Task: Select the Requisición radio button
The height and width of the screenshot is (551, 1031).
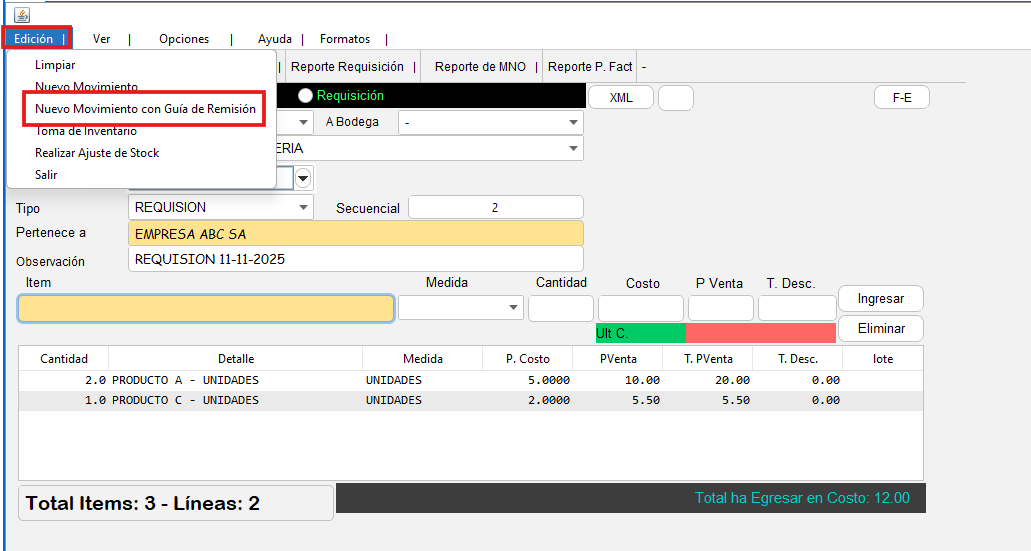Action: coord(306,96)
